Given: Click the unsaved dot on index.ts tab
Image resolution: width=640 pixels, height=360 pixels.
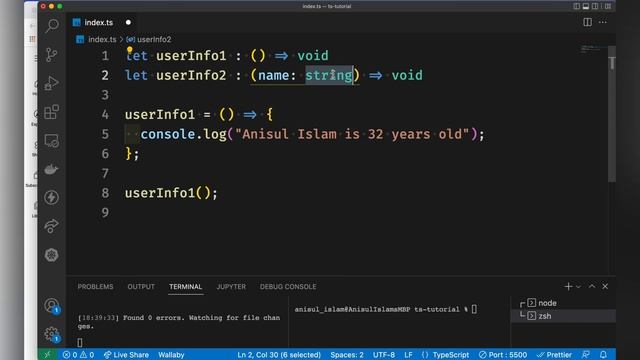Looking at the screenshot, I should pyautogui.click(x=128, y=22).
